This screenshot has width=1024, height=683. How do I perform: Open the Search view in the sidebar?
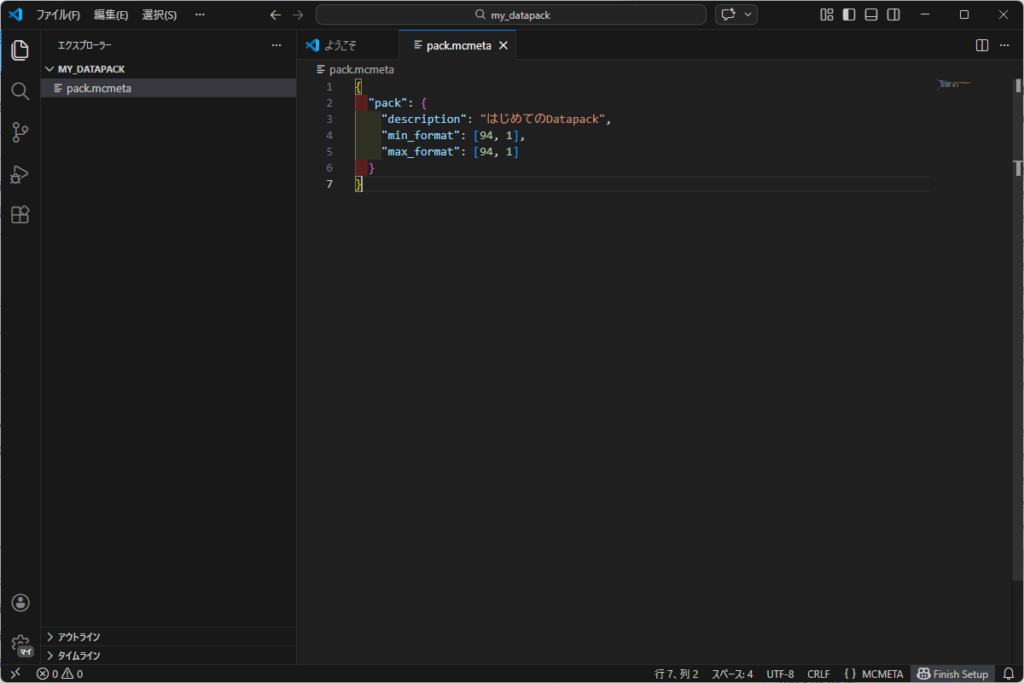tap(20, 90)
